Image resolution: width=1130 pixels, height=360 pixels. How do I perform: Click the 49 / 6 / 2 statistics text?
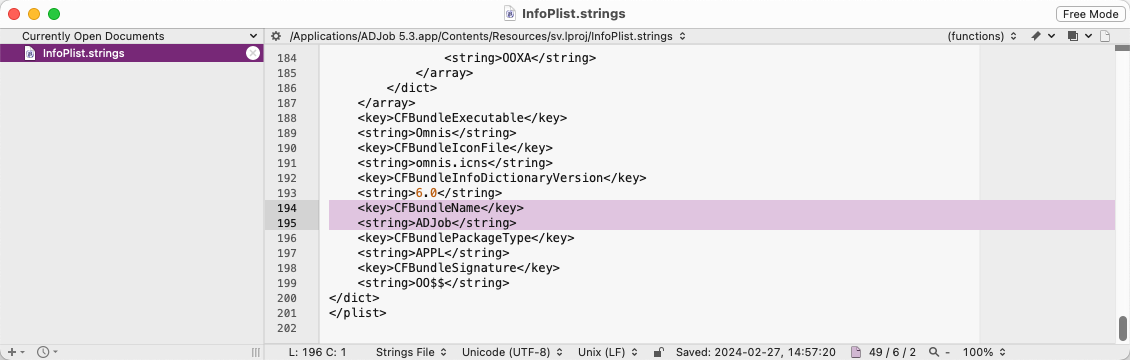pyautogui.click(x=891, y=352)
